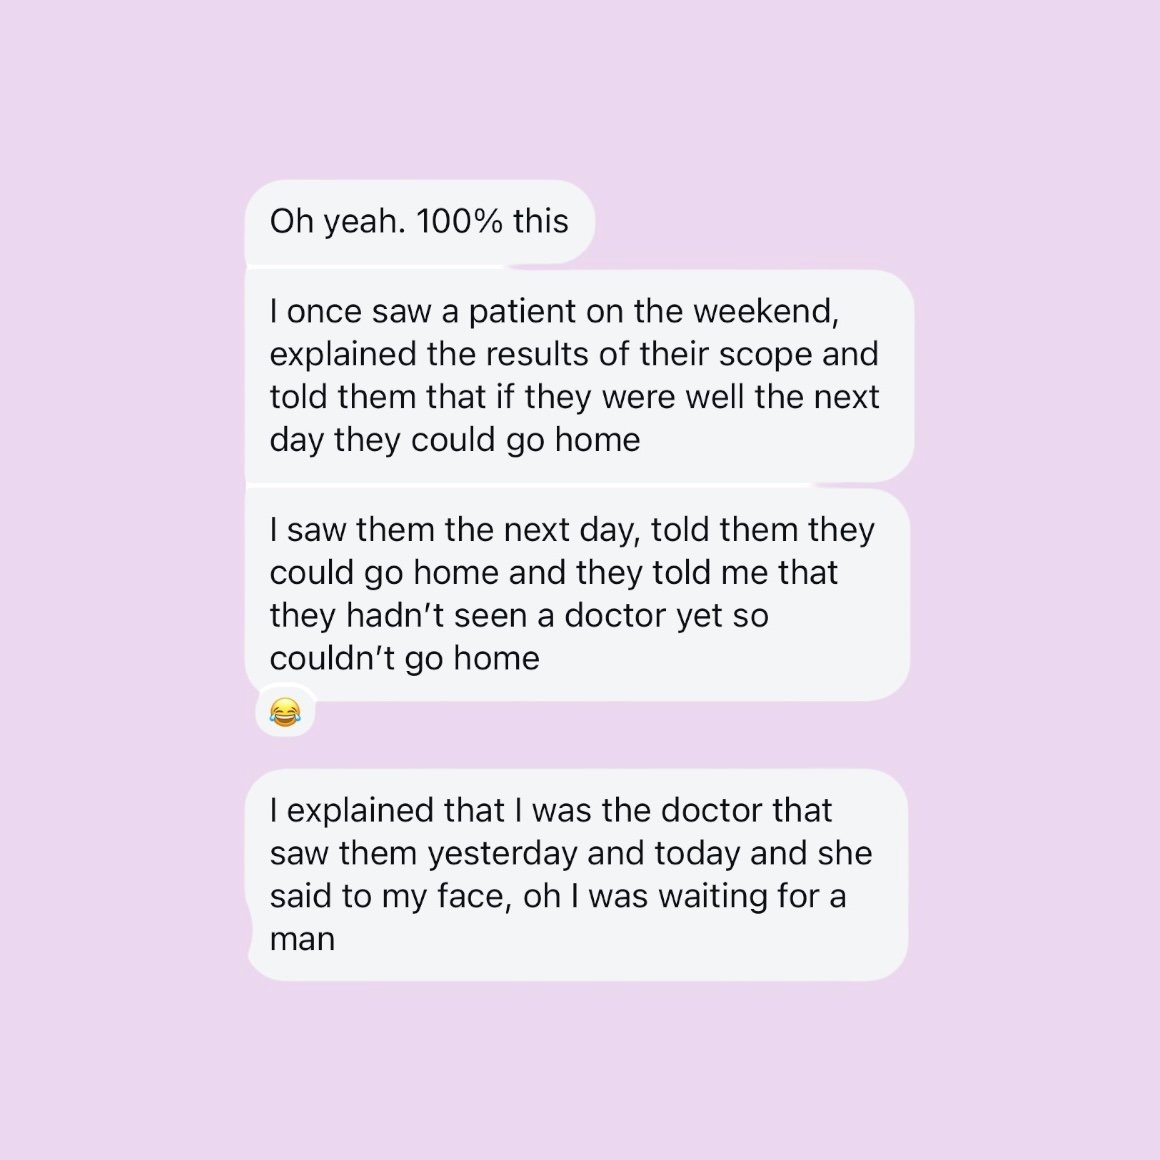
Task: Click the word 'man' in the last message
Action: coord(302,940)
